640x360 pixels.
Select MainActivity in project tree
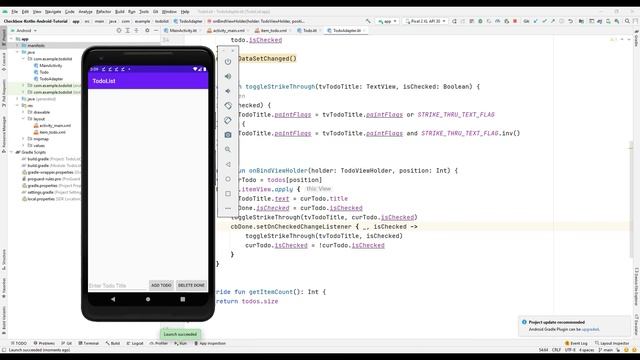[x=48, y=65]
